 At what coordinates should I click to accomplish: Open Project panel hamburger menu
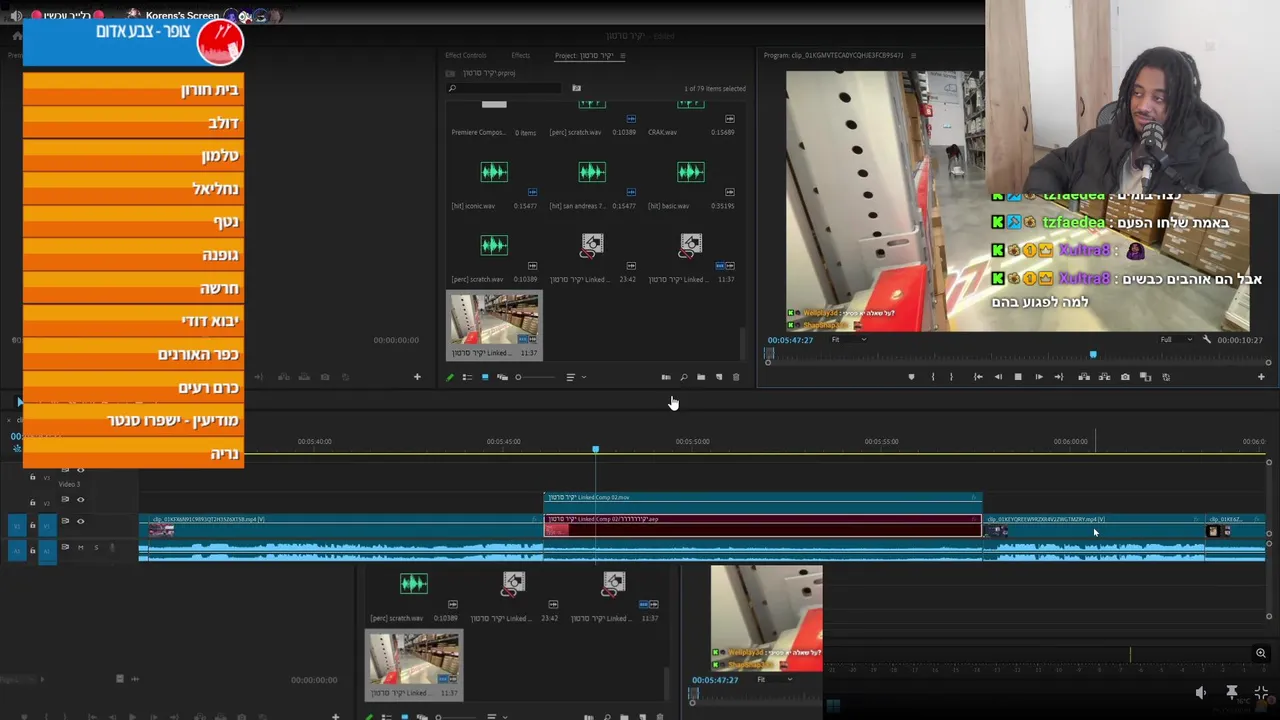pyautogui.click(x=622, y=55)
